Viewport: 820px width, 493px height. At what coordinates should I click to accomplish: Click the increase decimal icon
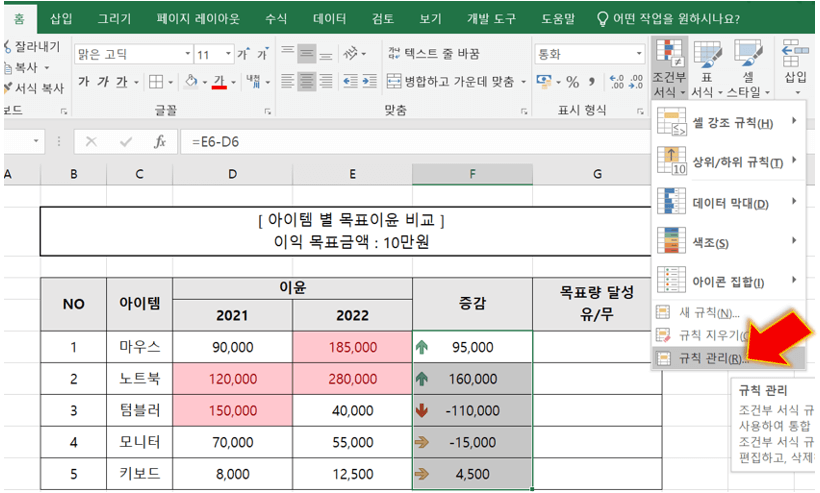point(617,82)
